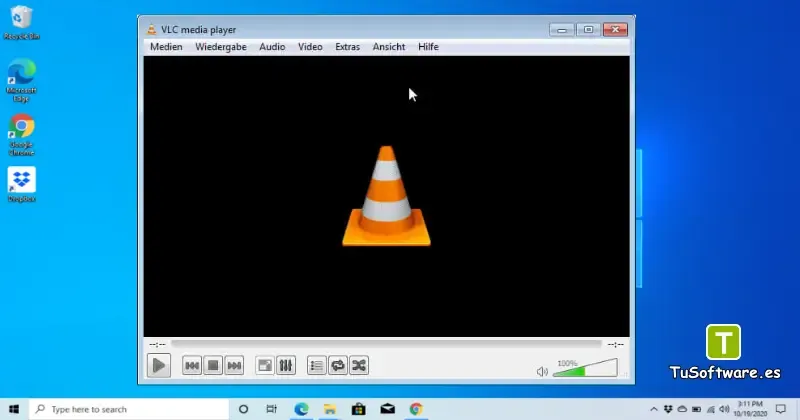Skip to previous media track
This screenshot has height=420, width=800.
coord(192,365)
